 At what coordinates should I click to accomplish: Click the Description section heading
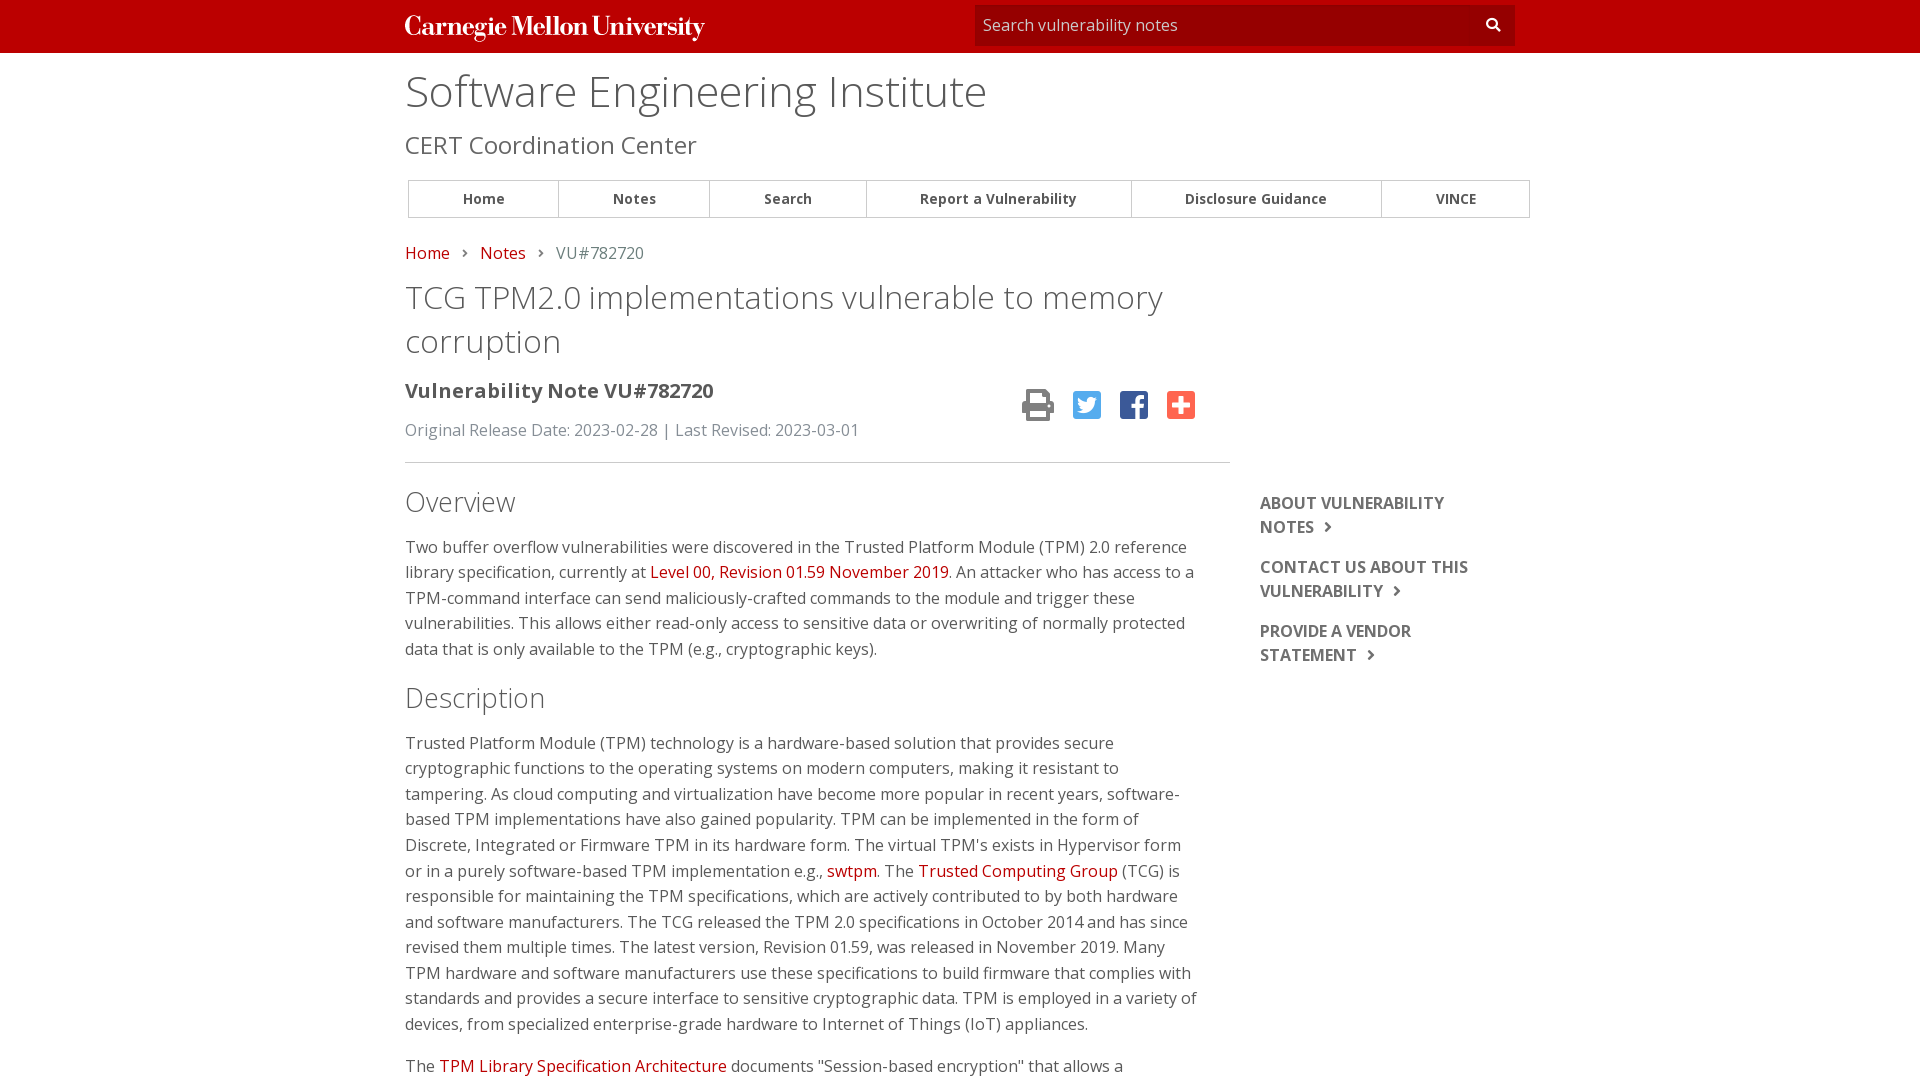475,698
